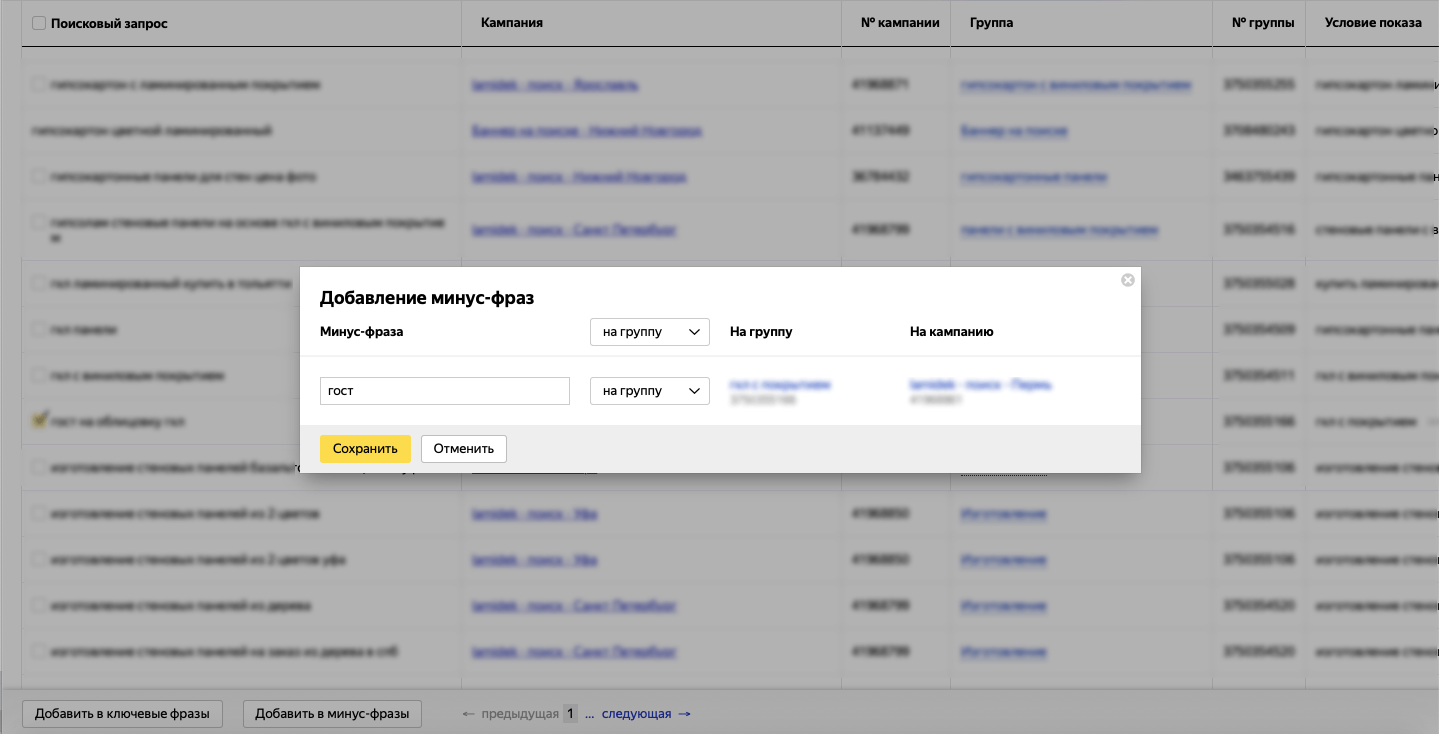Click the Группа column header
The height and width of the screenshot is (734, 1439).
(991, 23)
